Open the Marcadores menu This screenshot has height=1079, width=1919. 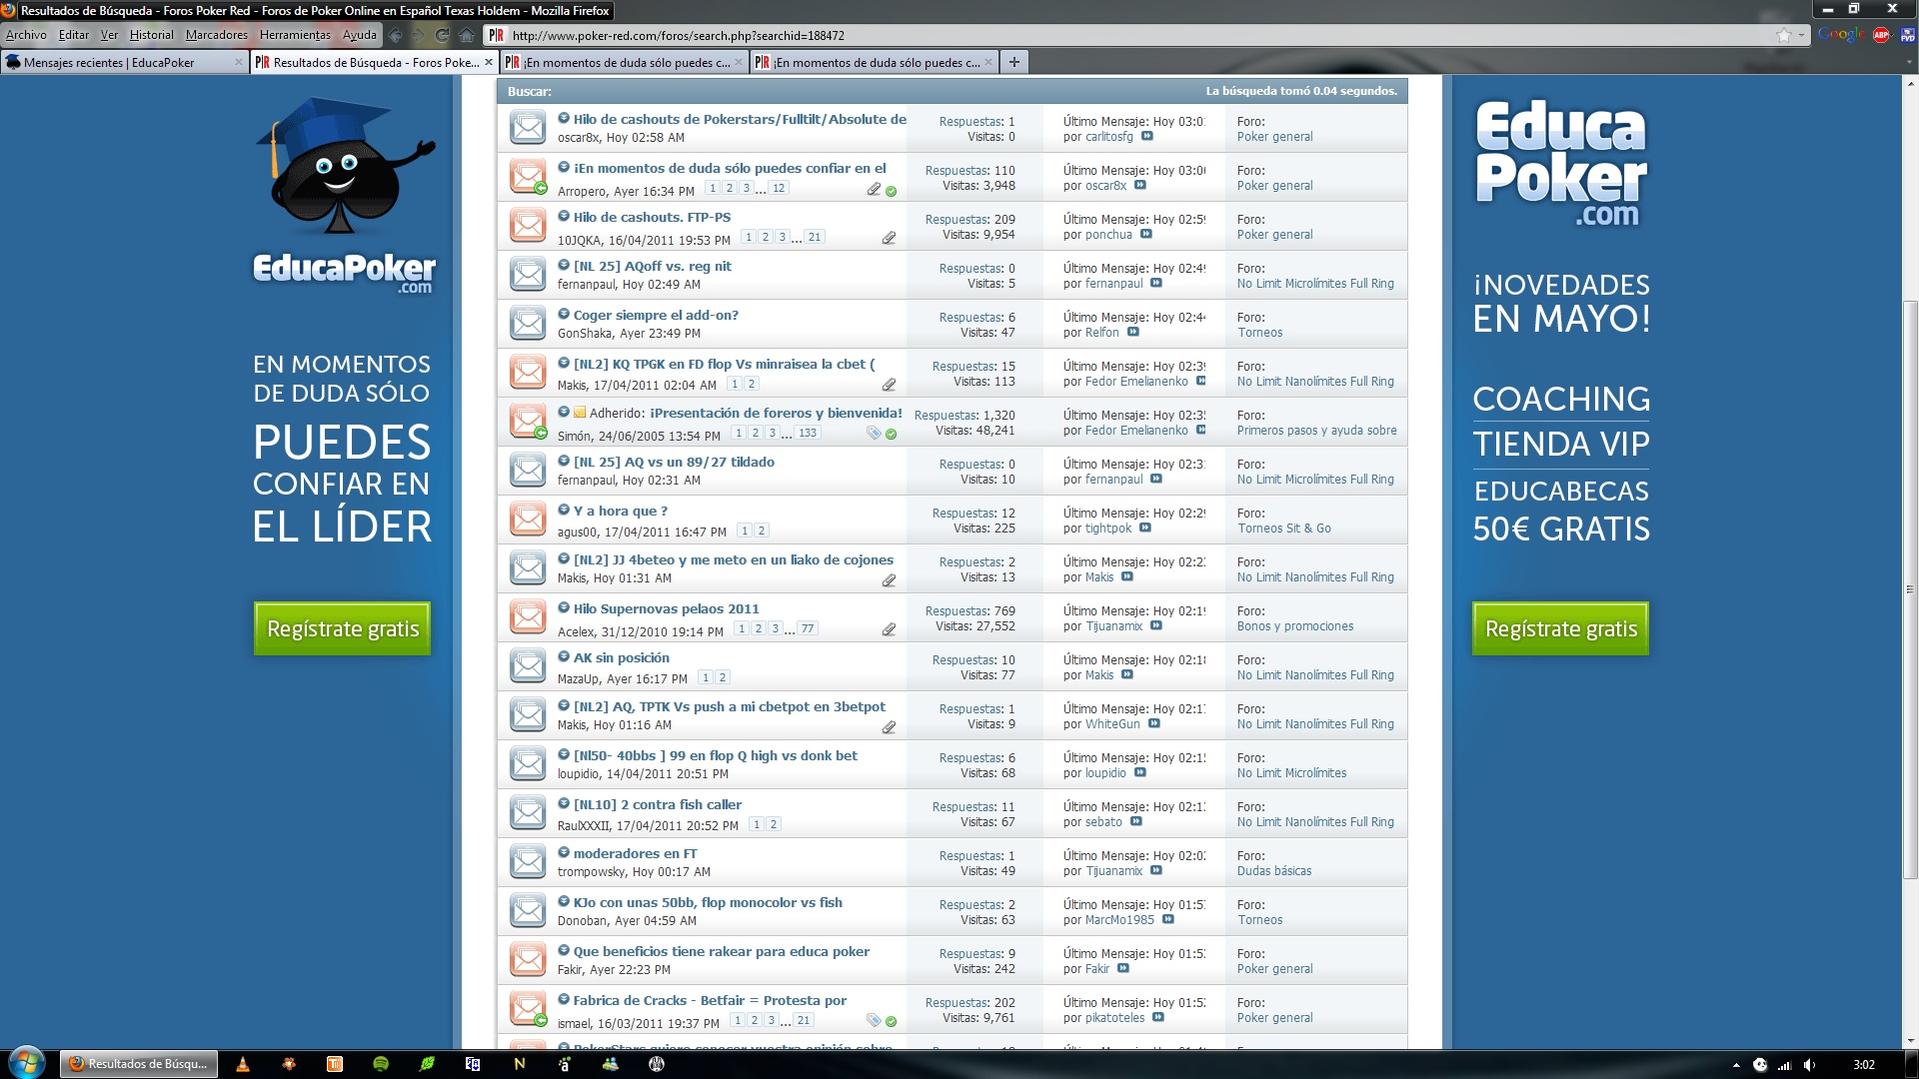[x=216, y=35]
